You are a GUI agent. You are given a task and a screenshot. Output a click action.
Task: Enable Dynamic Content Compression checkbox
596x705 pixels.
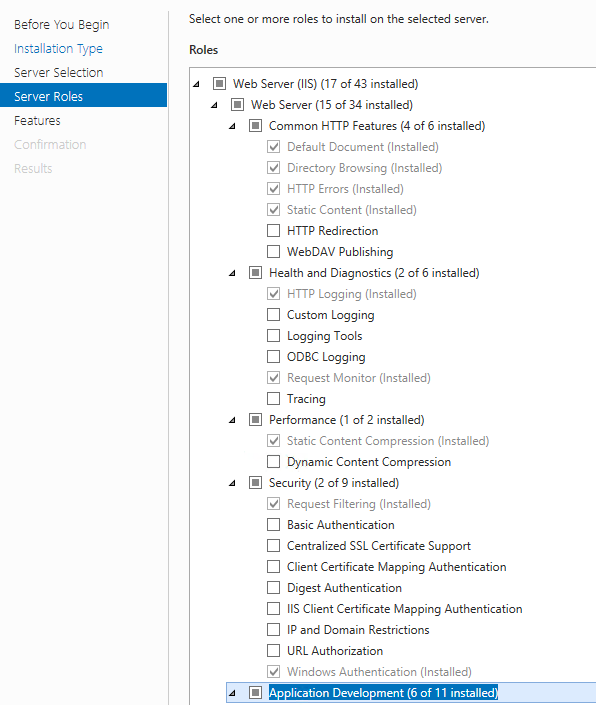pyautogui.click(x=273, y=462)
